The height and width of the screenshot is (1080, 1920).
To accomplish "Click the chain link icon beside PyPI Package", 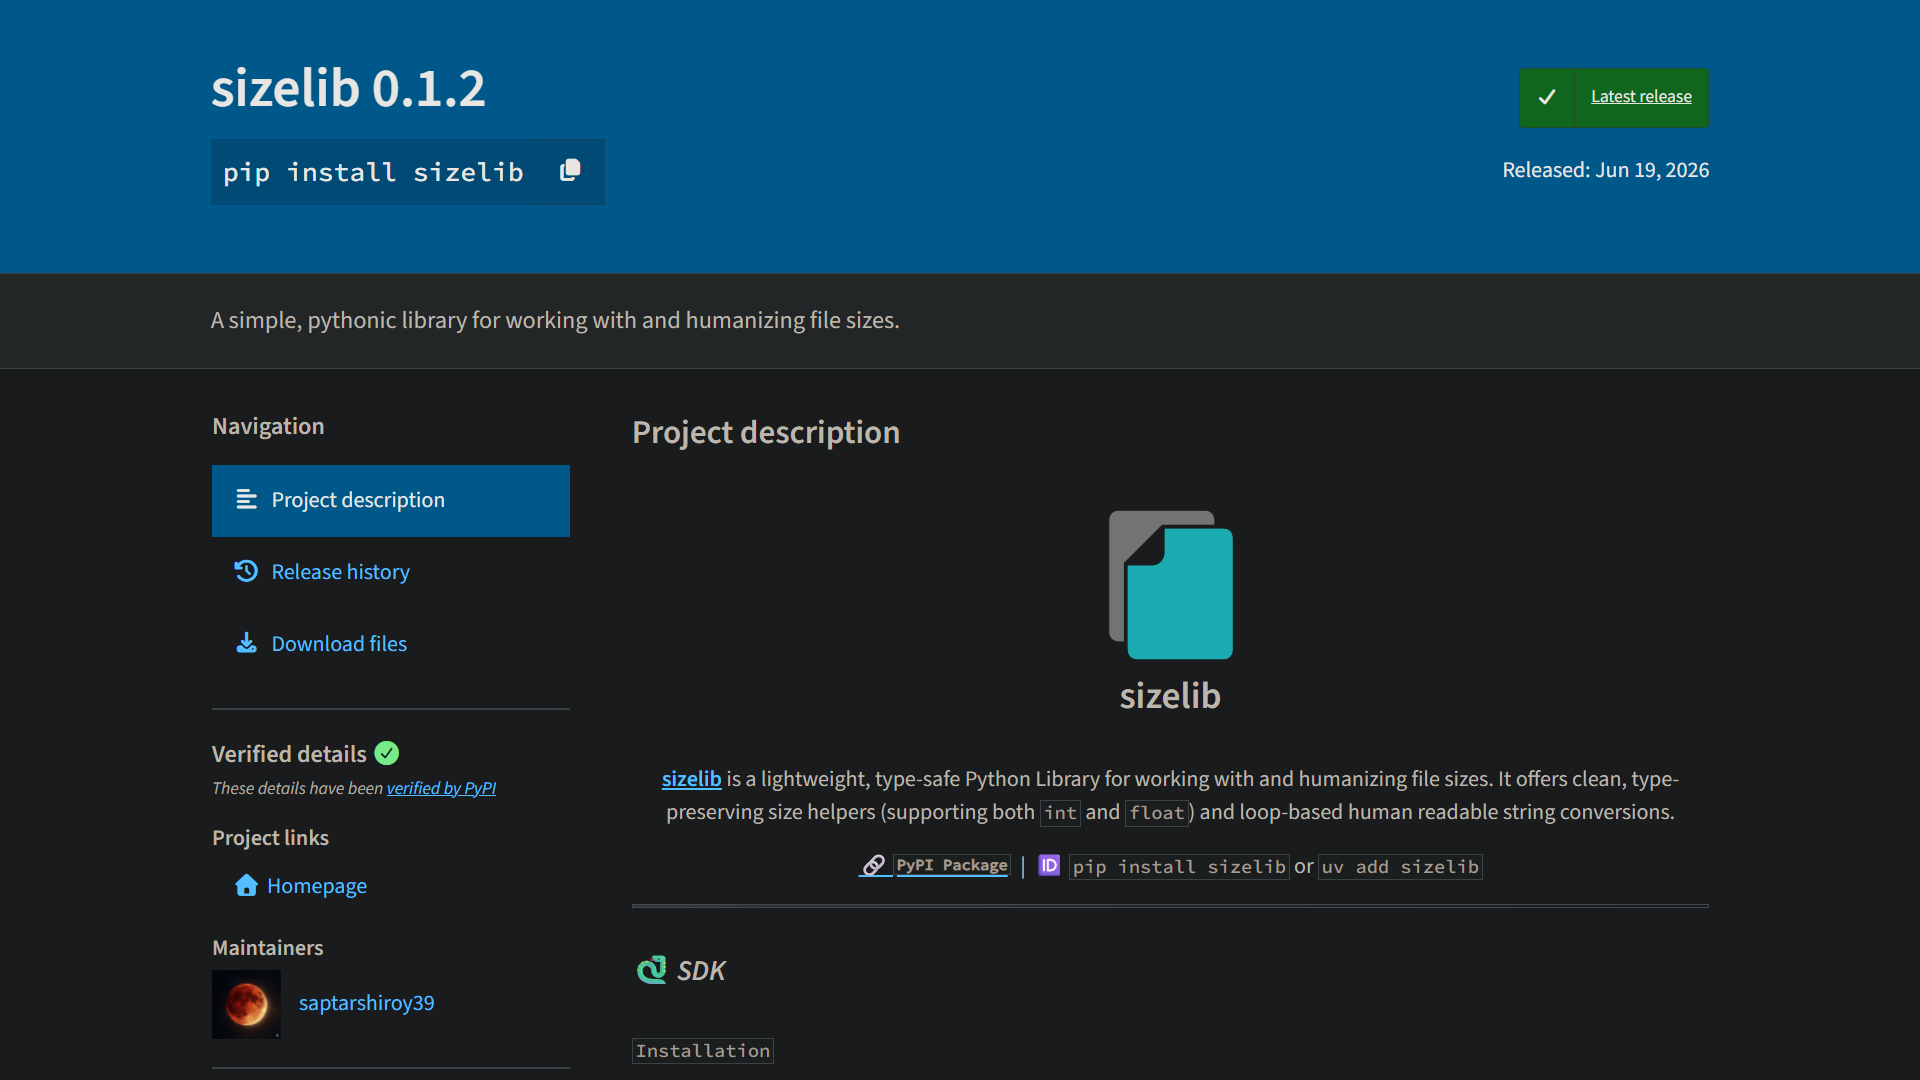I will 874,865.
